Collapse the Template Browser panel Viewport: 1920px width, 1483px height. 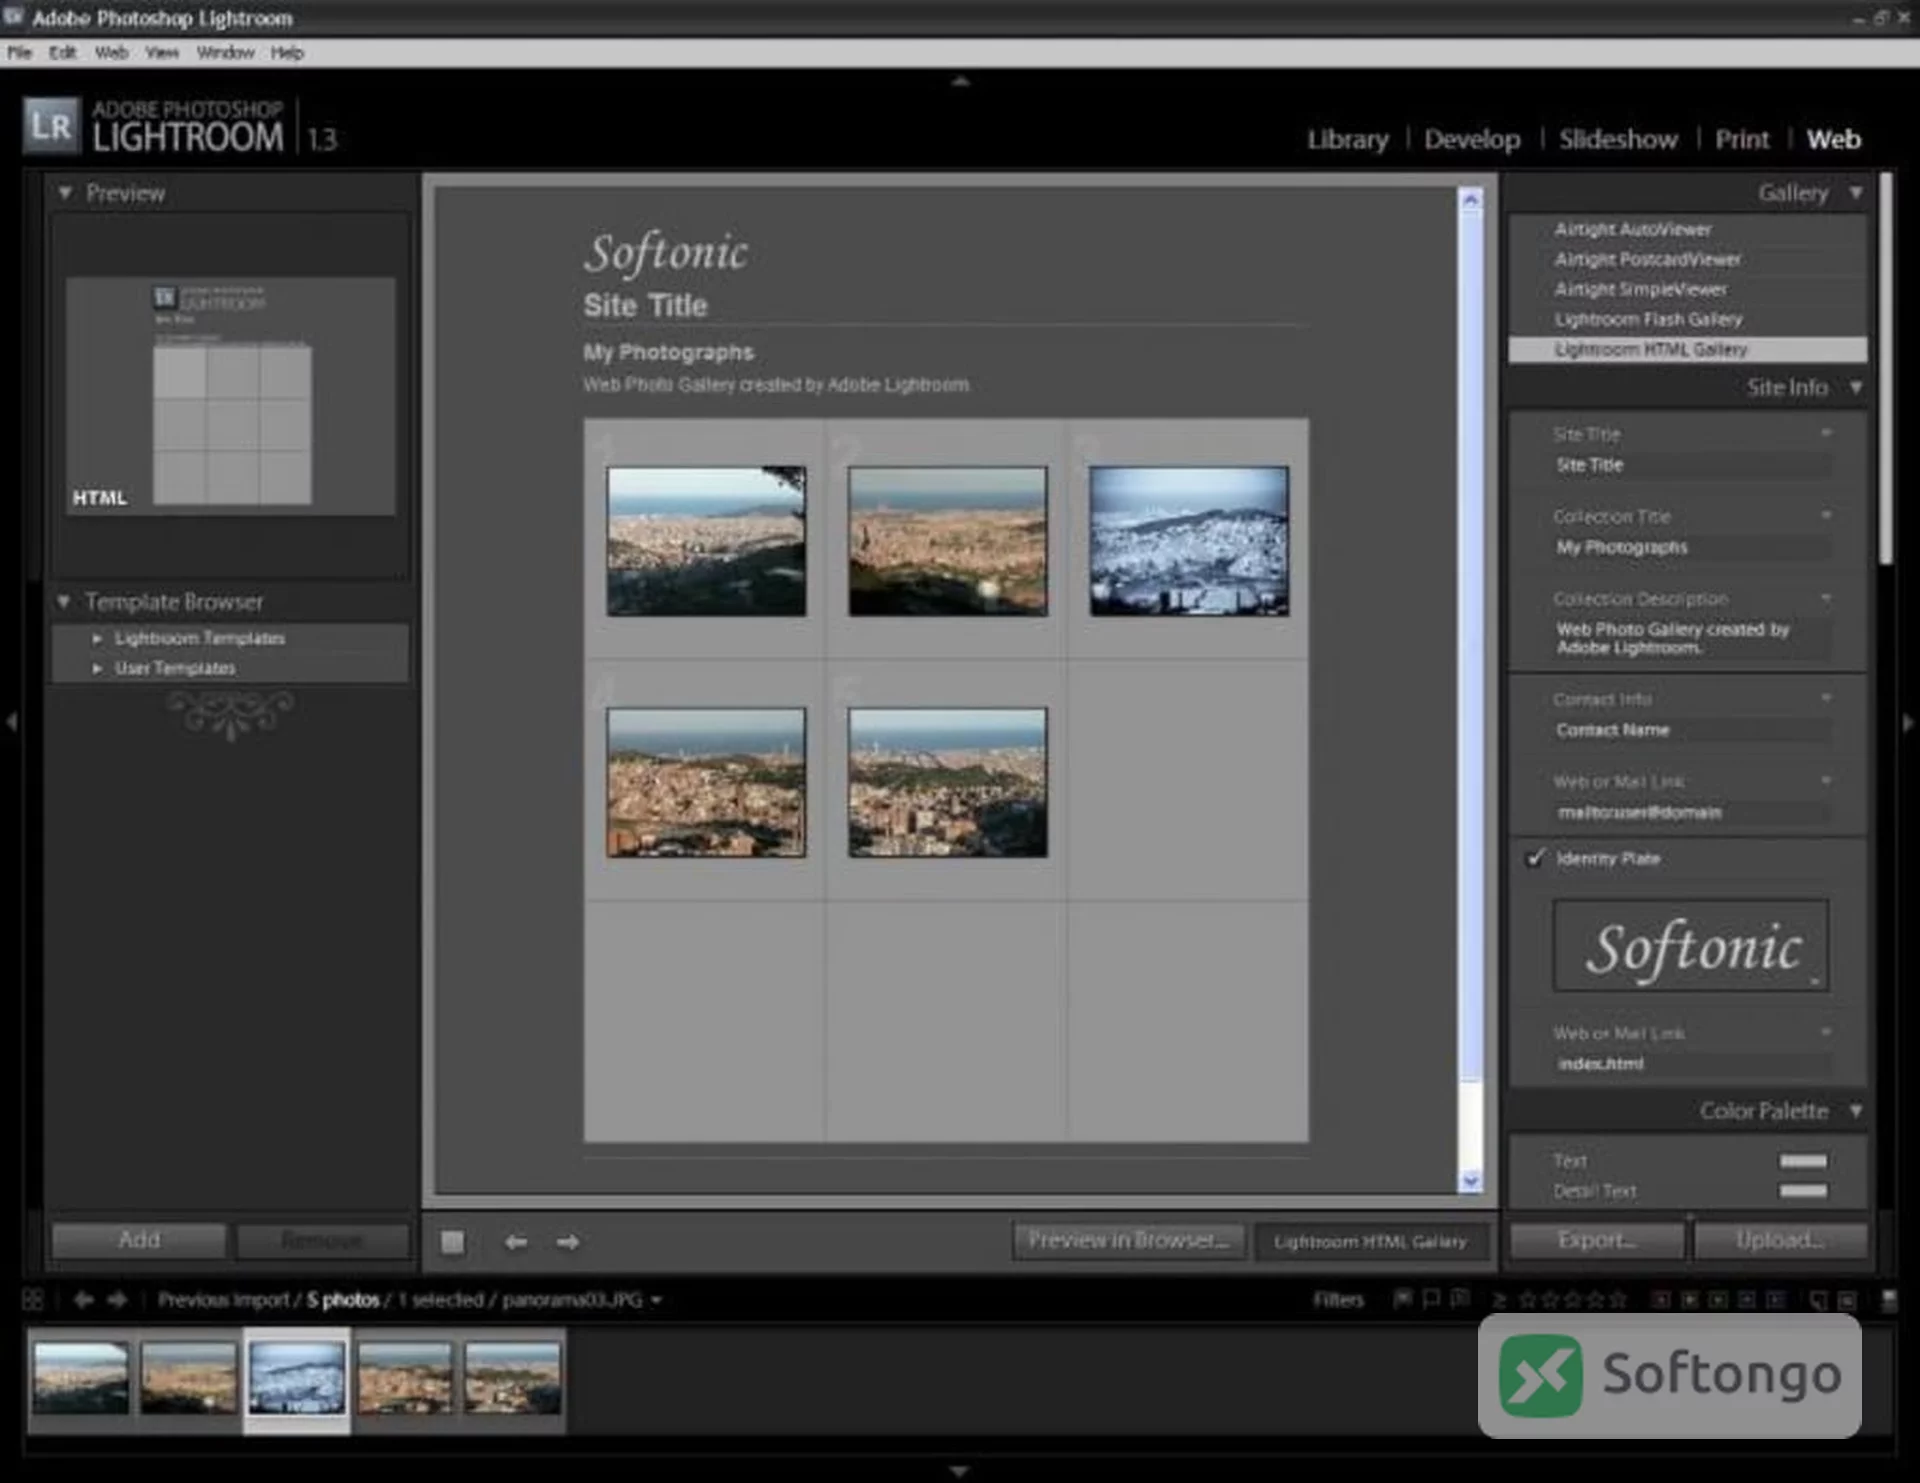(65, 601)
